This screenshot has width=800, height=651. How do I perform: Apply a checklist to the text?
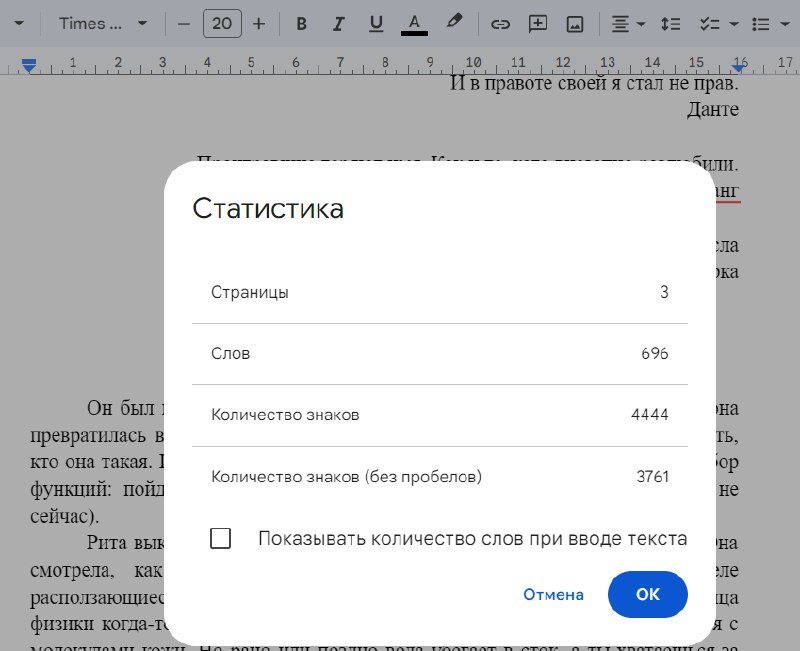709,24
